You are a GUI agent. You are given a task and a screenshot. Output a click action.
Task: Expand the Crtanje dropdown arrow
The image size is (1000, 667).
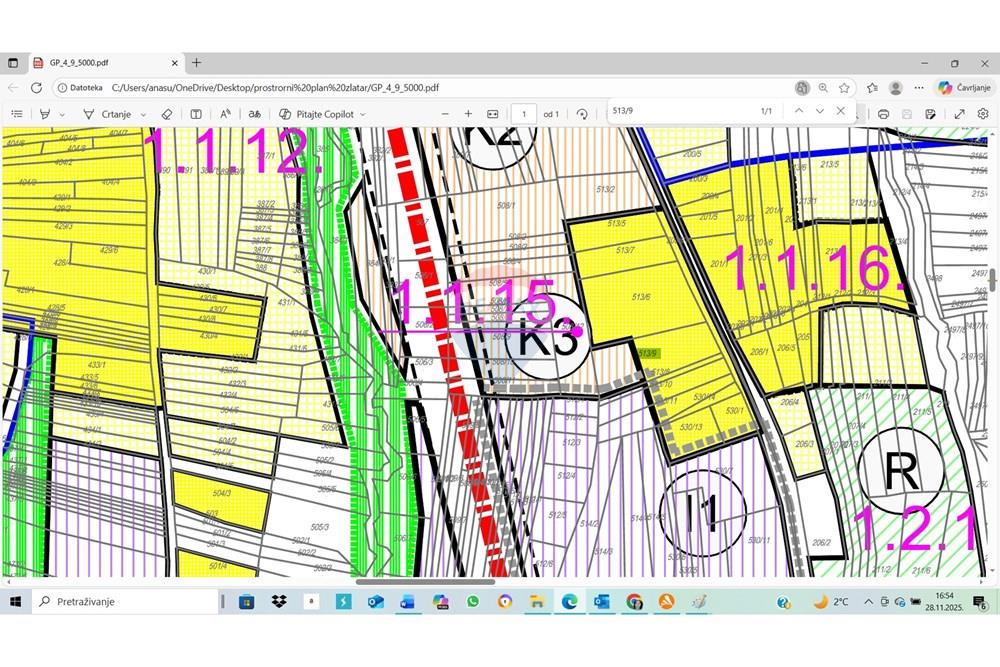click(143, 115)
